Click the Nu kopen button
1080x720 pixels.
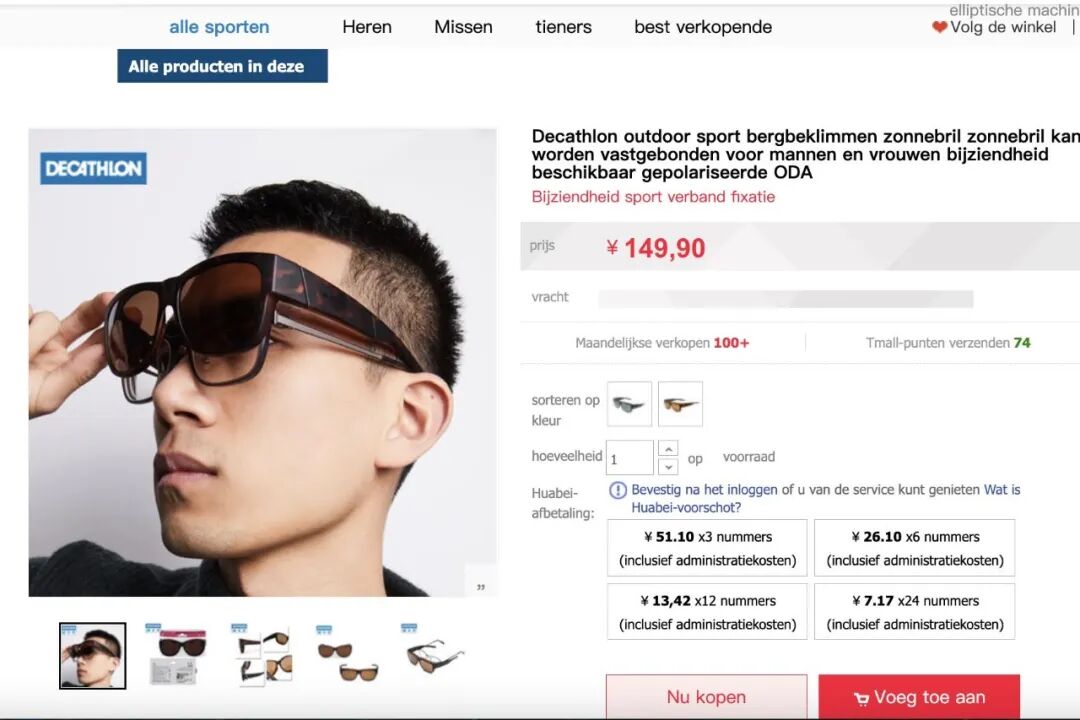(x=707, y=697)
